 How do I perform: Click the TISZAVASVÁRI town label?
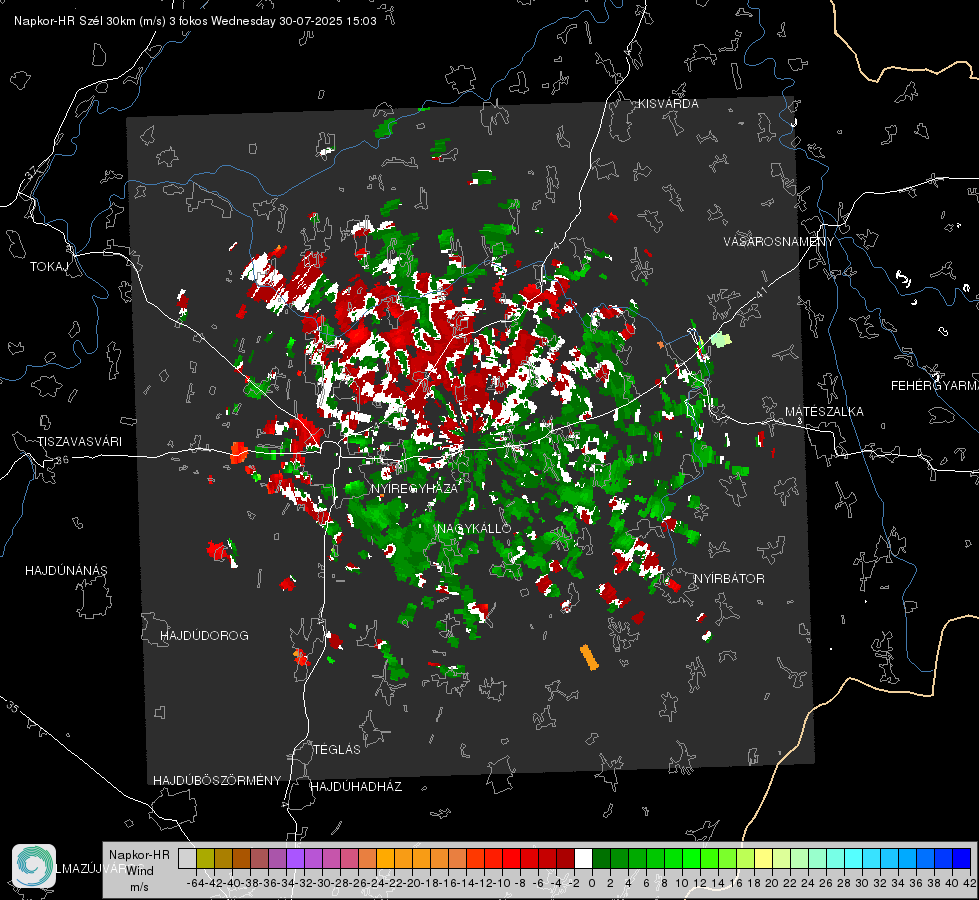pyautogui.click(x=79, y=442)
